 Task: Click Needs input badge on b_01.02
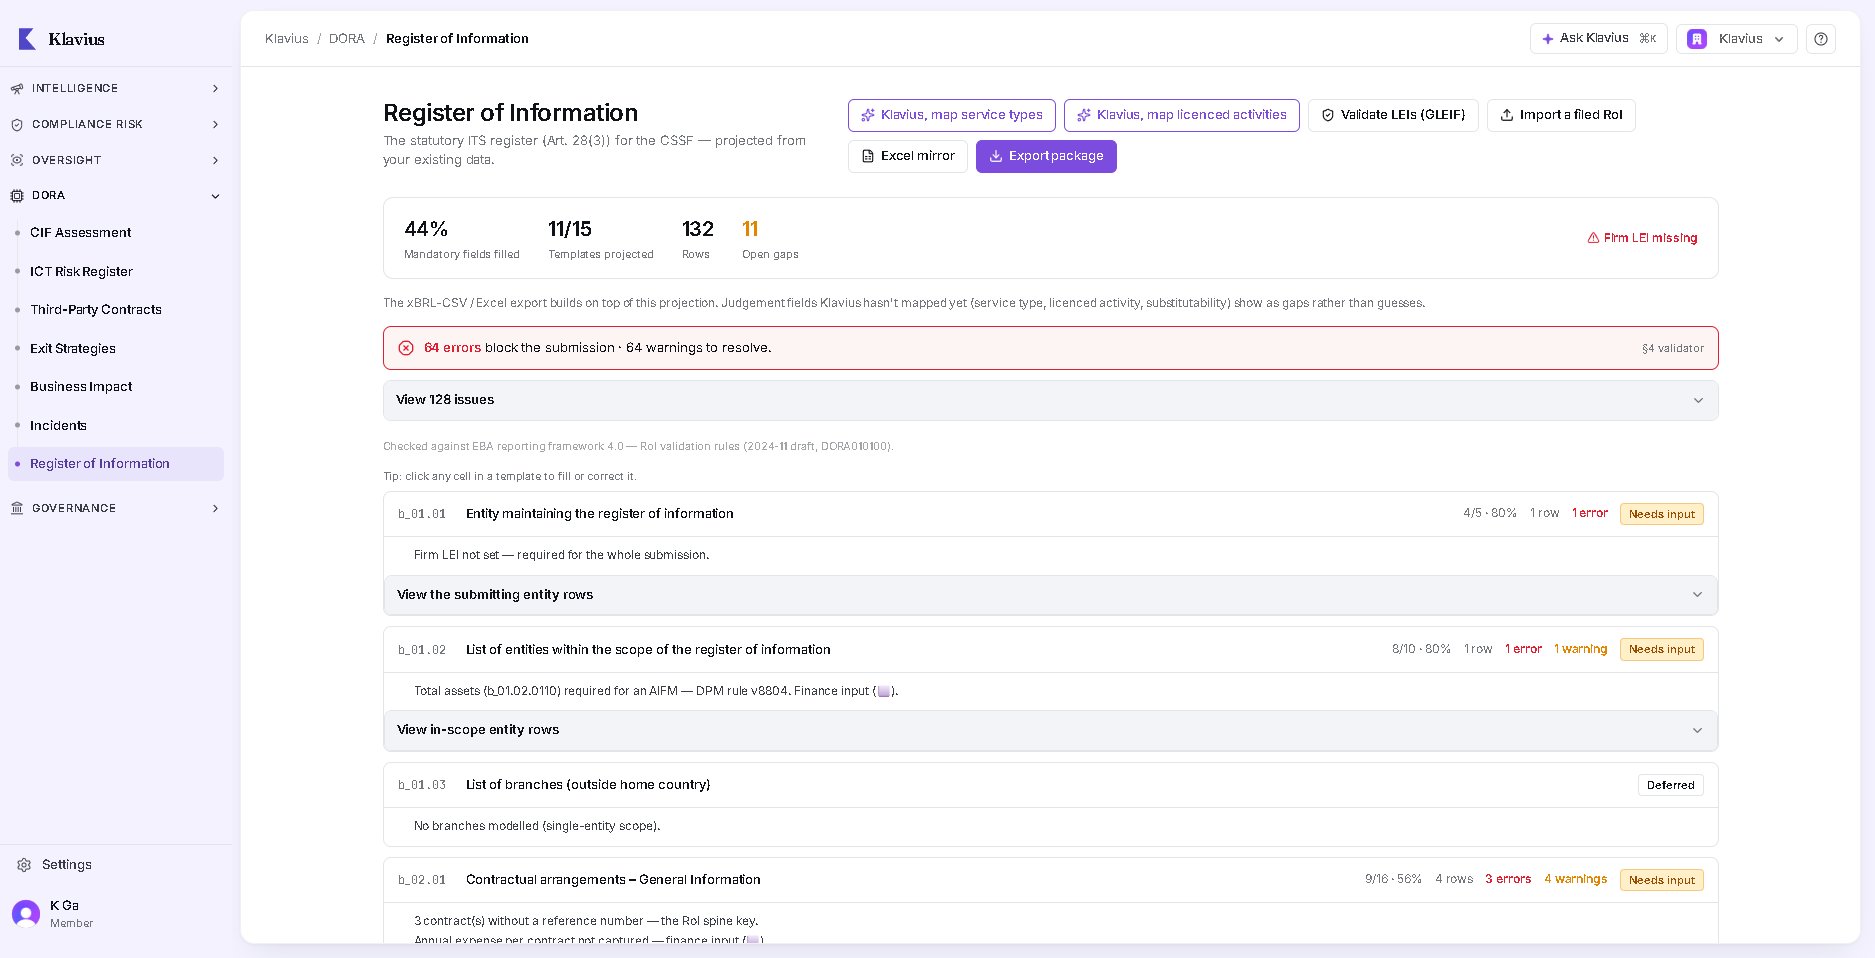1662,649
